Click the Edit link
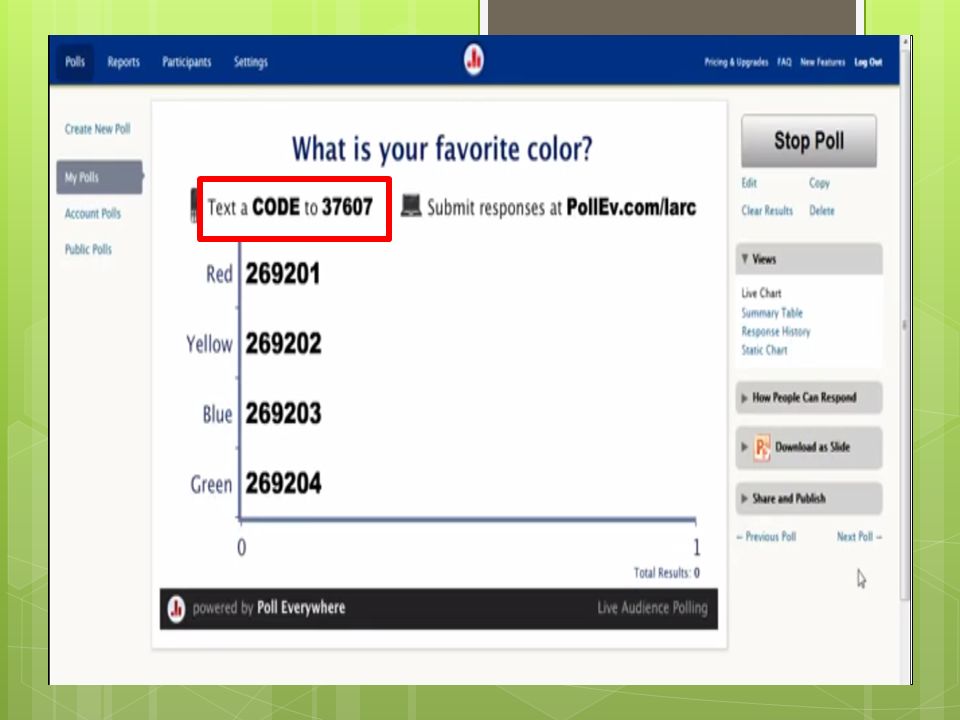The image size is (960, 720). click(x=749, y=183)
